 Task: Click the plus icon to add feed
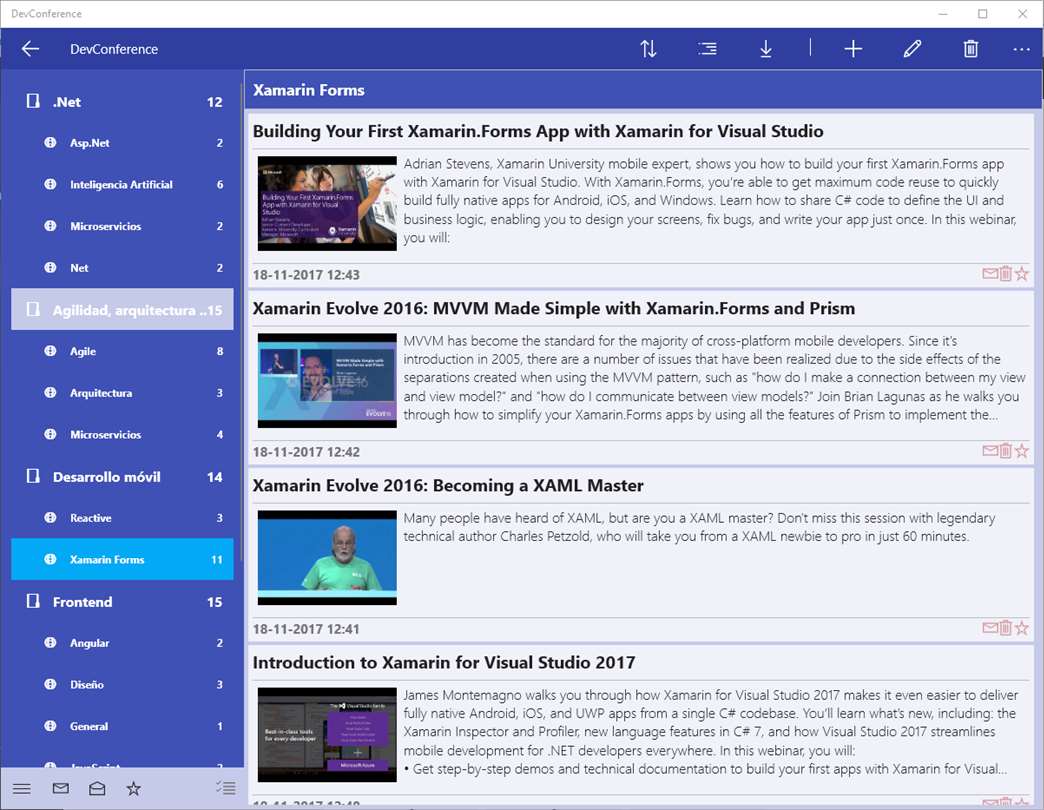(x=853, y=49)
